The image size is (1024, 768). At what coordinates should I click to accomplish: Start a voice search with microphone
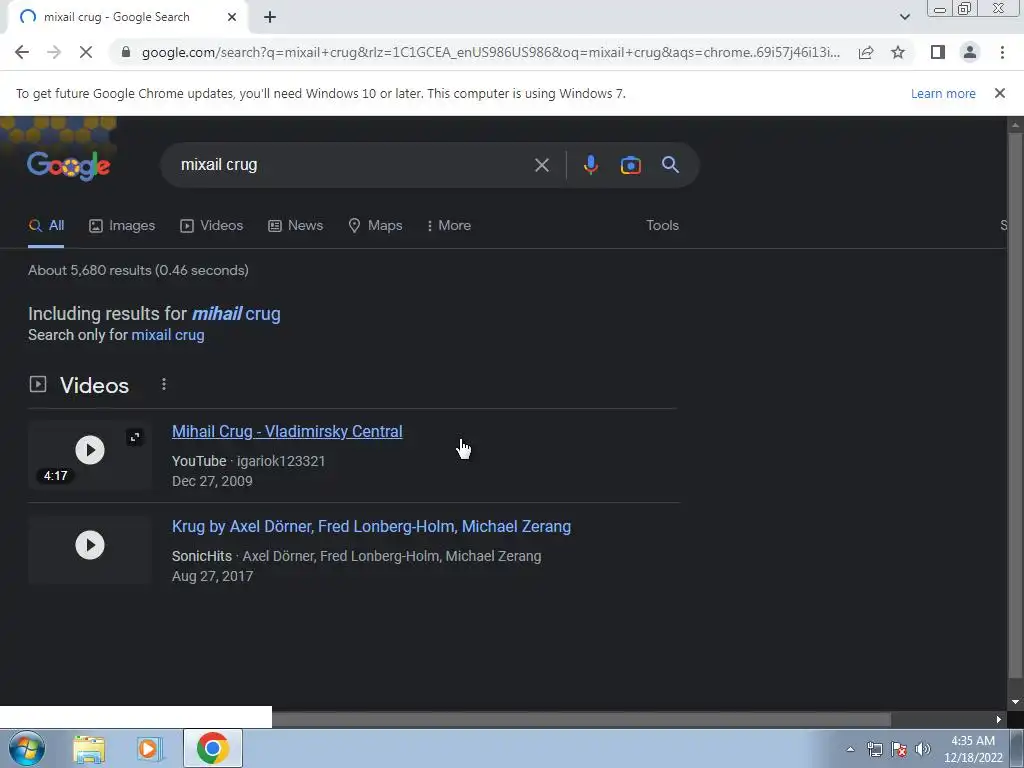(590, 165)
